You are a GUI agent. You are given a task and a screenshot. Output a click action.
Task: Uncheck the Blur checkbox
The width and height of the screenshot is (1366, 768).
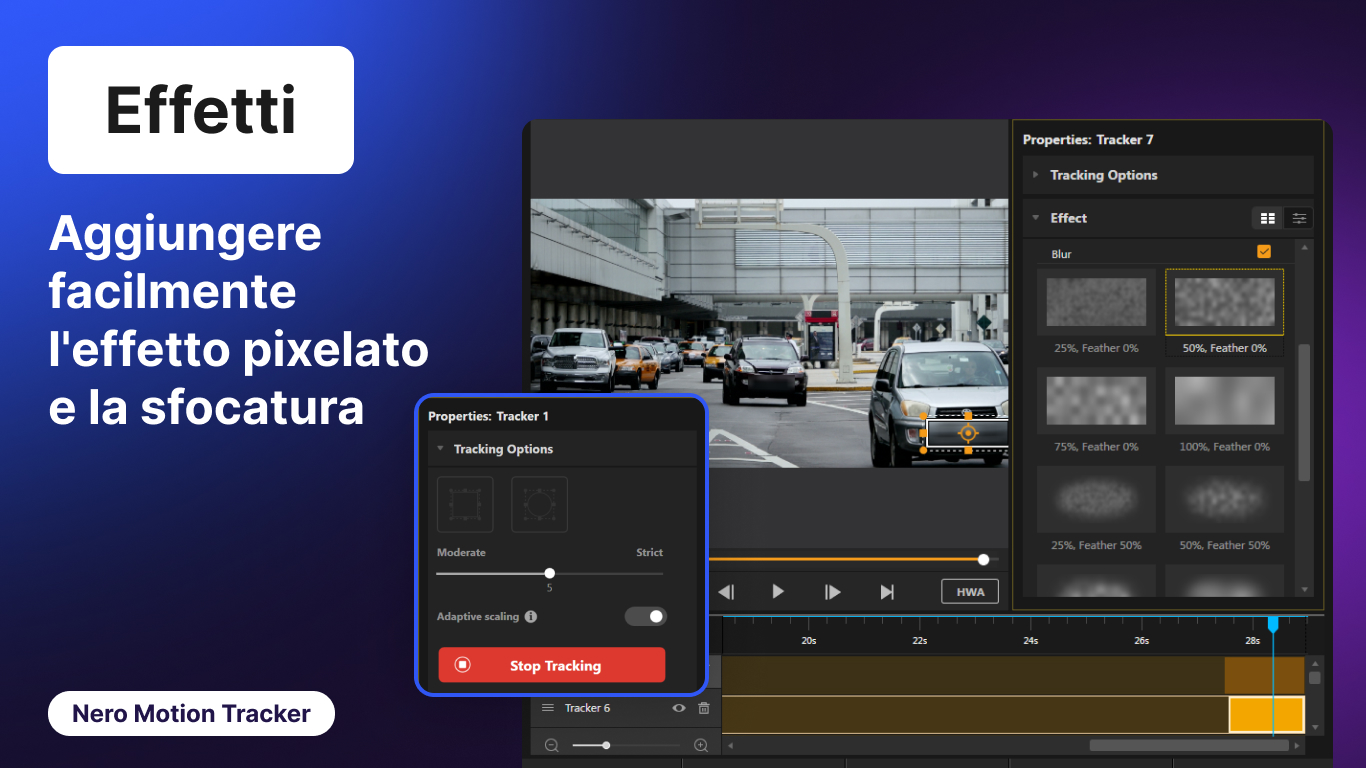[x=1264, y=252]
